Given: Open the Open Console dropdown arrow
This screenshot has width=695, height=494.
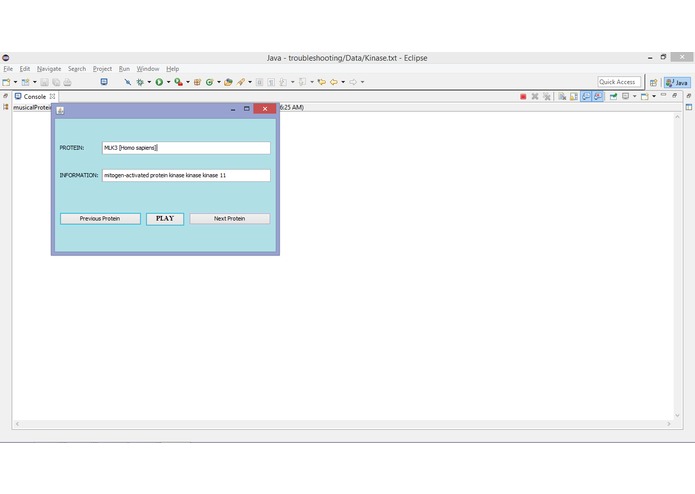Looking at the screenshot, I should click(654, 96).
